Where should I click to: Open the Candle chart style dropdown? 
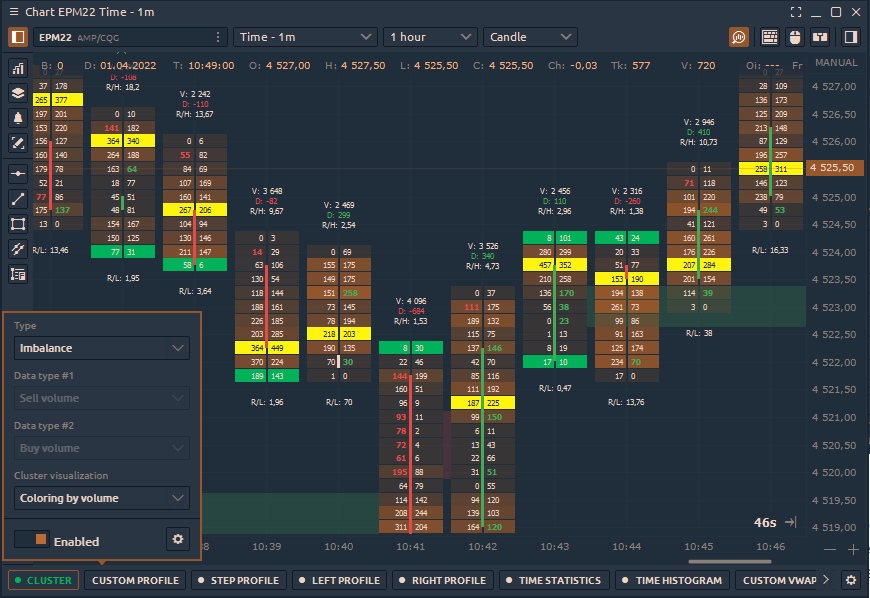click(x=530, y=37)
